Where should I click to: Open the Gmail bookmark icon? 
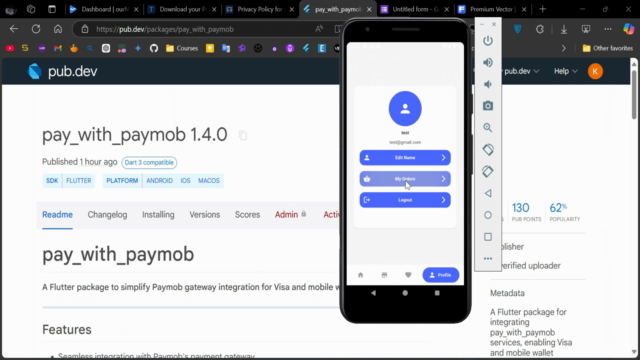point(58,48)
